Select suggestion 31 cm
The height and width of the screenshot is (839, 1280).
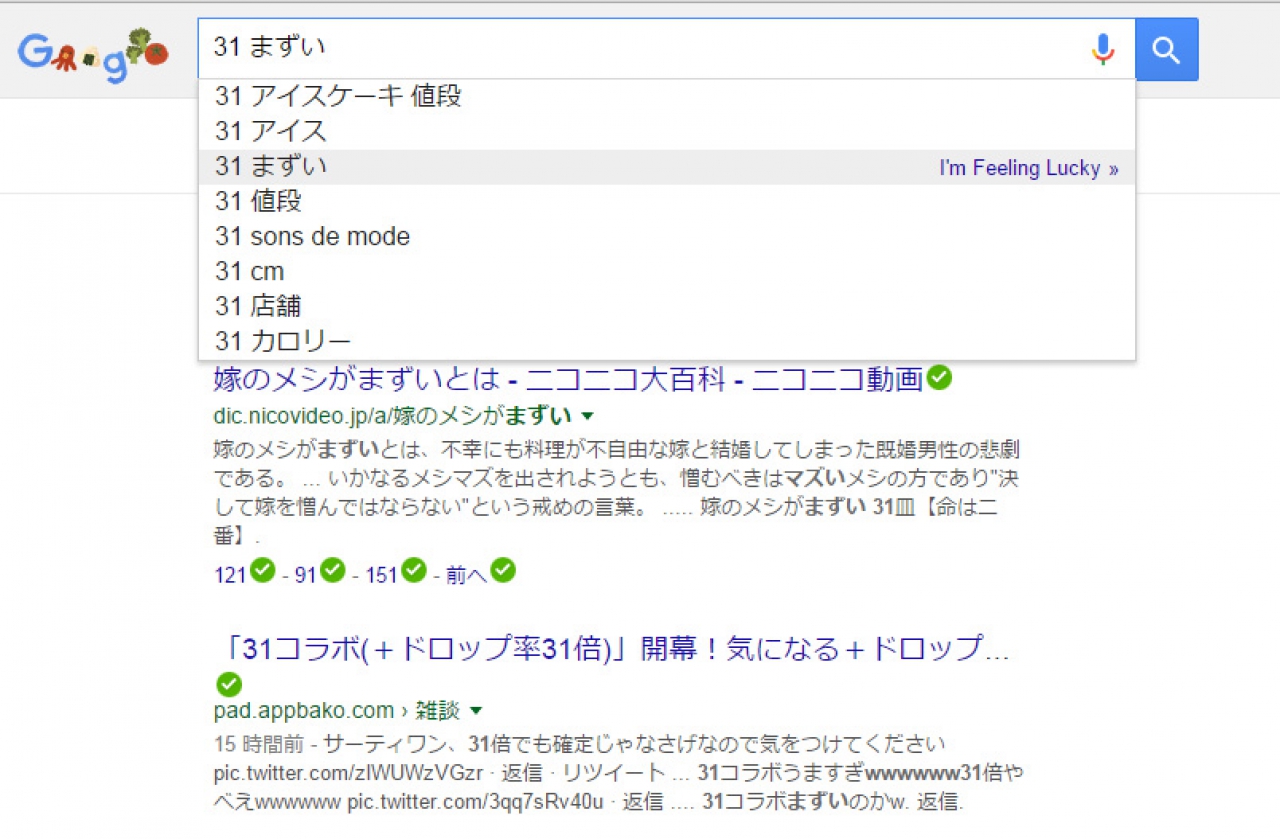click(x=667, y=272)
